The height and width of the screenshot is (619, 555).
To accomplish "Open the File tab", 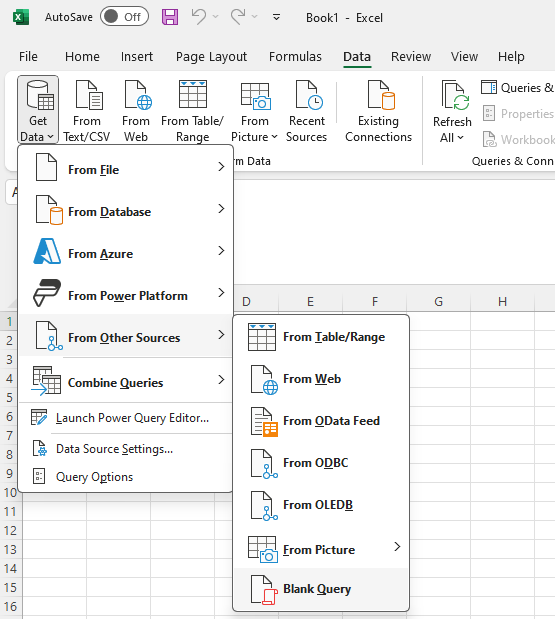I will (x=28, y=57).
